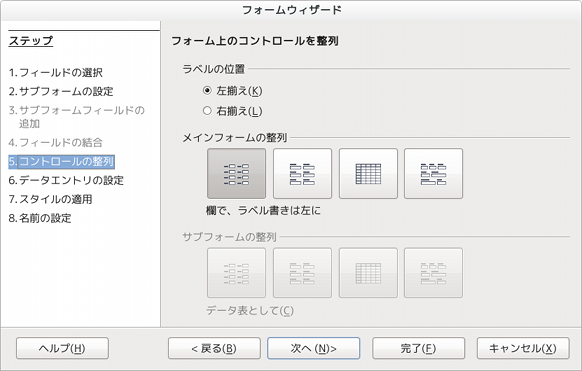
Task: Go to step 1. フィールドの選択
Action: pyautogui.click(x=56, y=72)
